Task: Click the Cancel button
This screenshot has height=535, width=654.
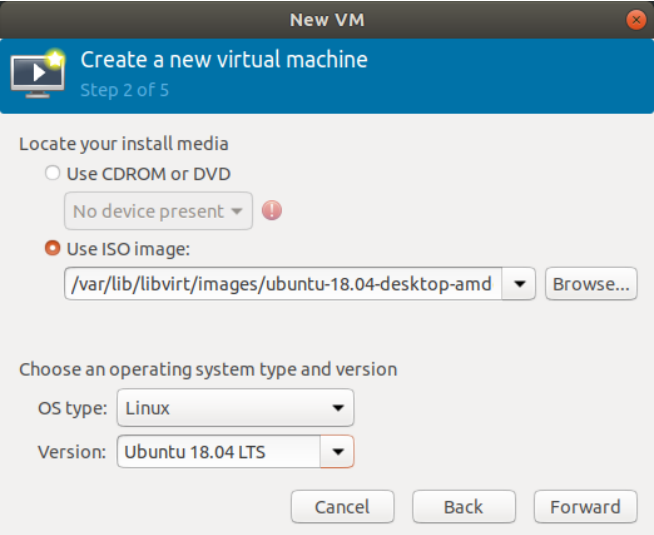Action: 342,507
